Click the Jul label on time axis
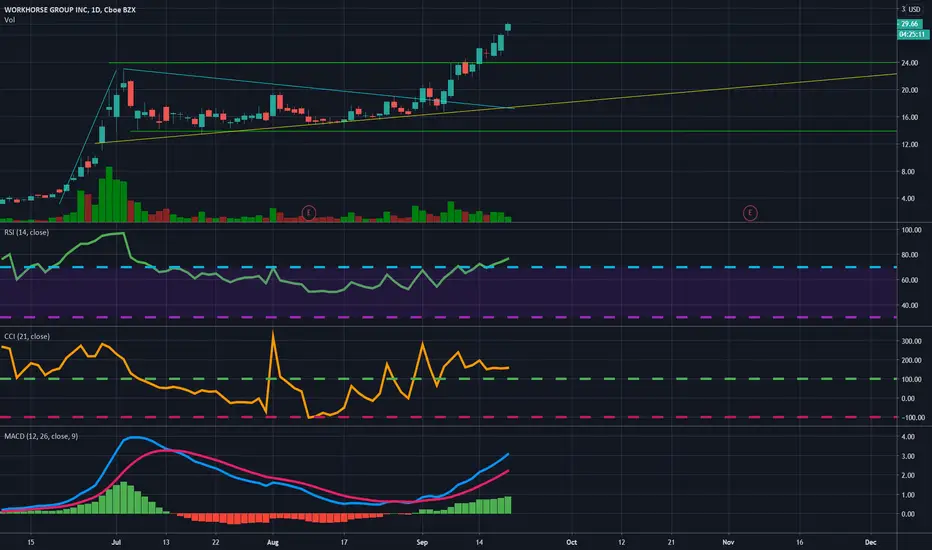This screenshot has width=932, height=550. (116, 542)
